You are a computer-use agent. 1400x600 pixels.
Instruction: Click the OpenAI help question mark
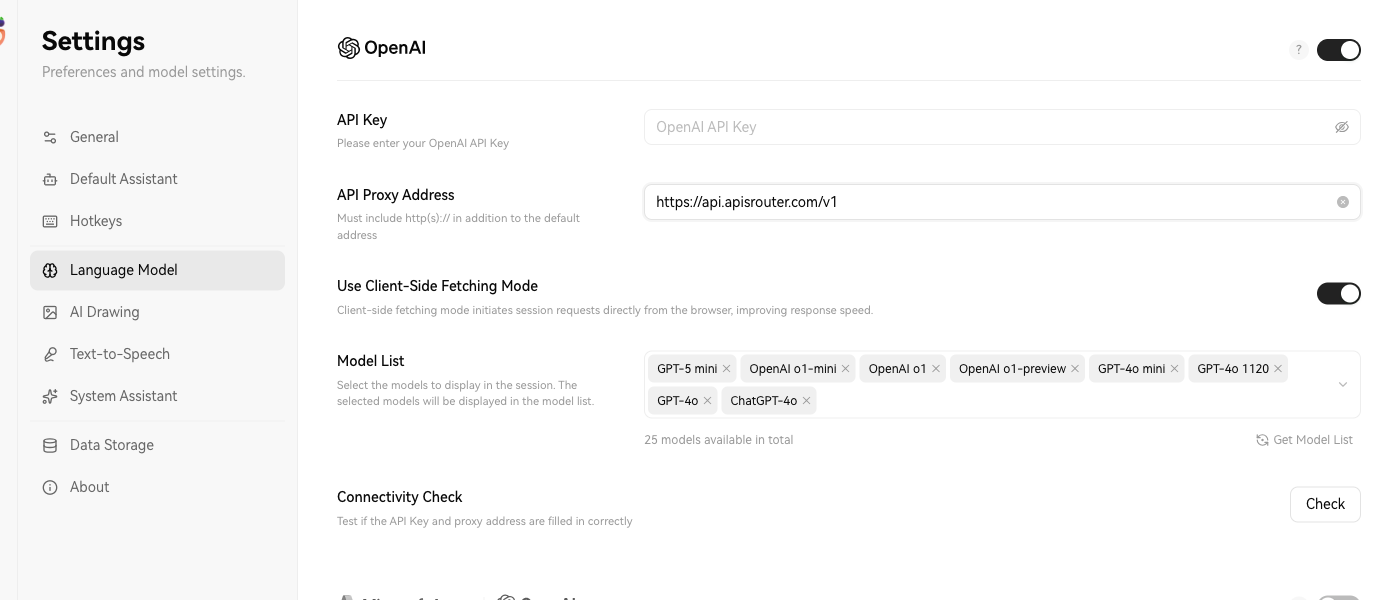[1299, 49]
